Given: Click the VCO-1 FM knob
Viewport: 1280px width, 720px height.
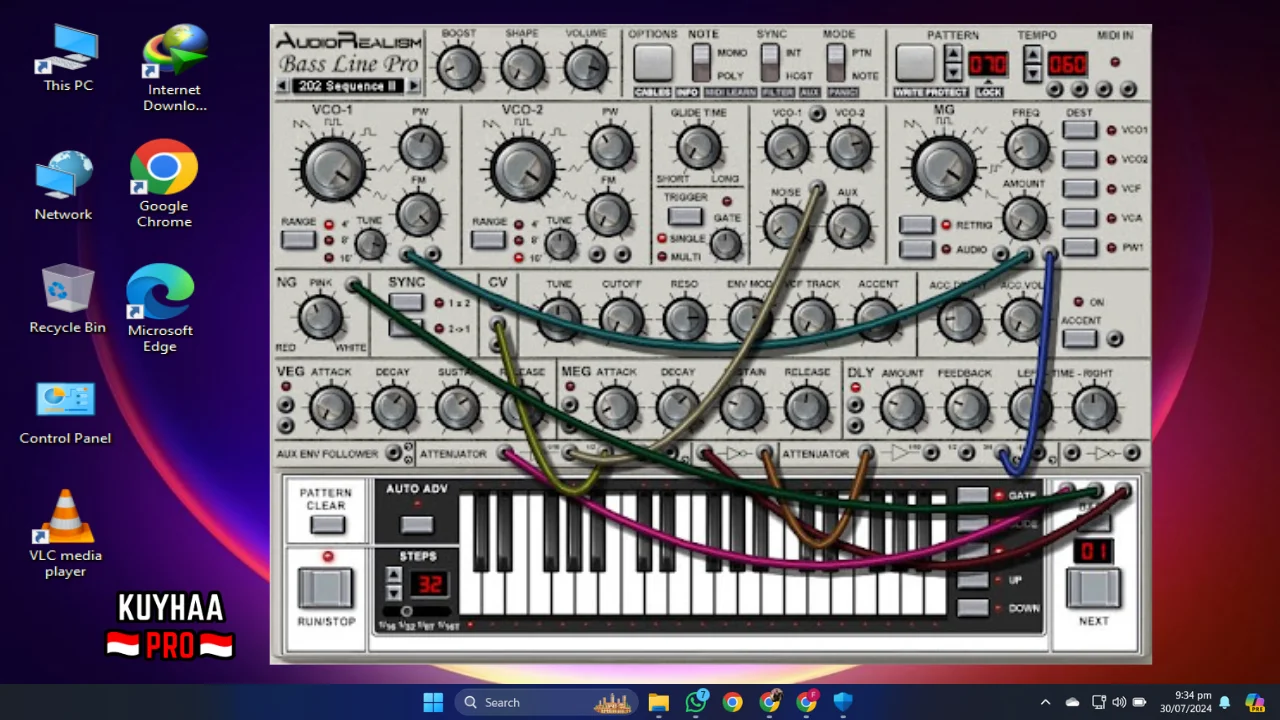Looking at the screenshot, I should pyautogui.click(x=419, y=213).
